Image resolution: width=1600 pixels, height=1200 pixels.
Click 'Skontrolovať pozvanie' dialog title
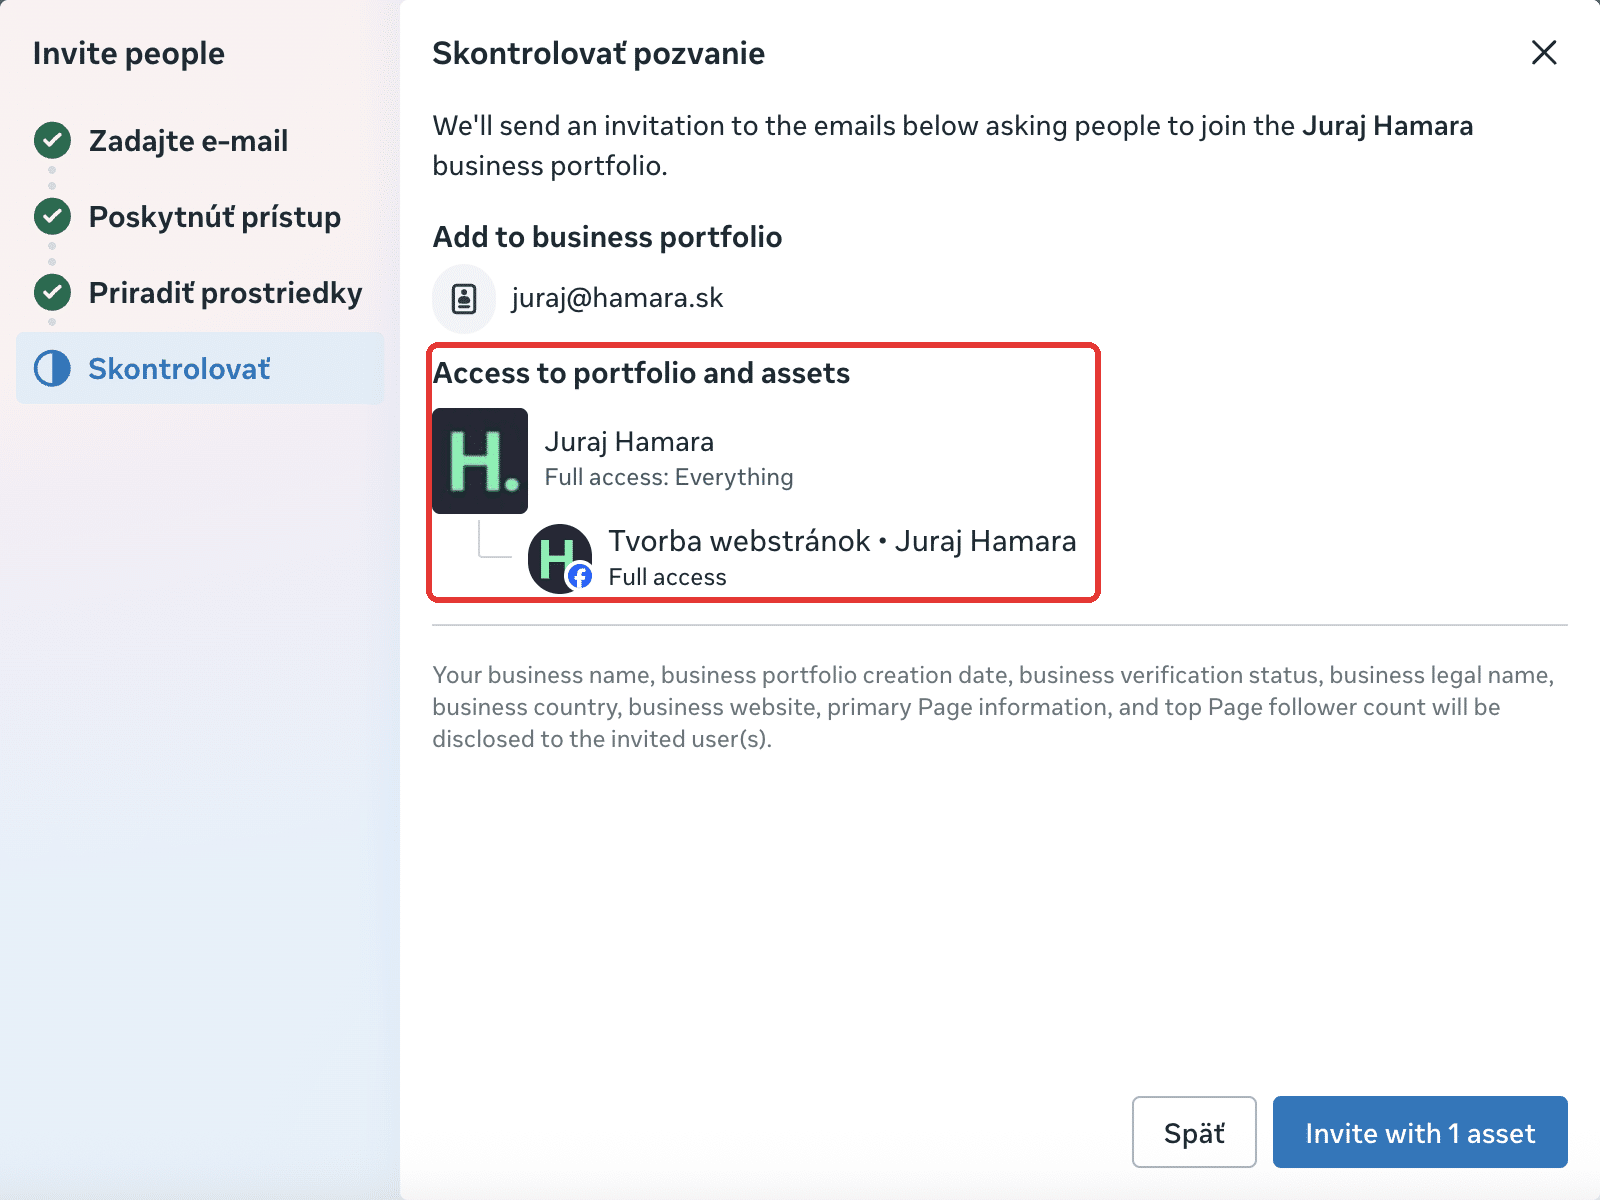pyautogui.click(x=598, y=53)
